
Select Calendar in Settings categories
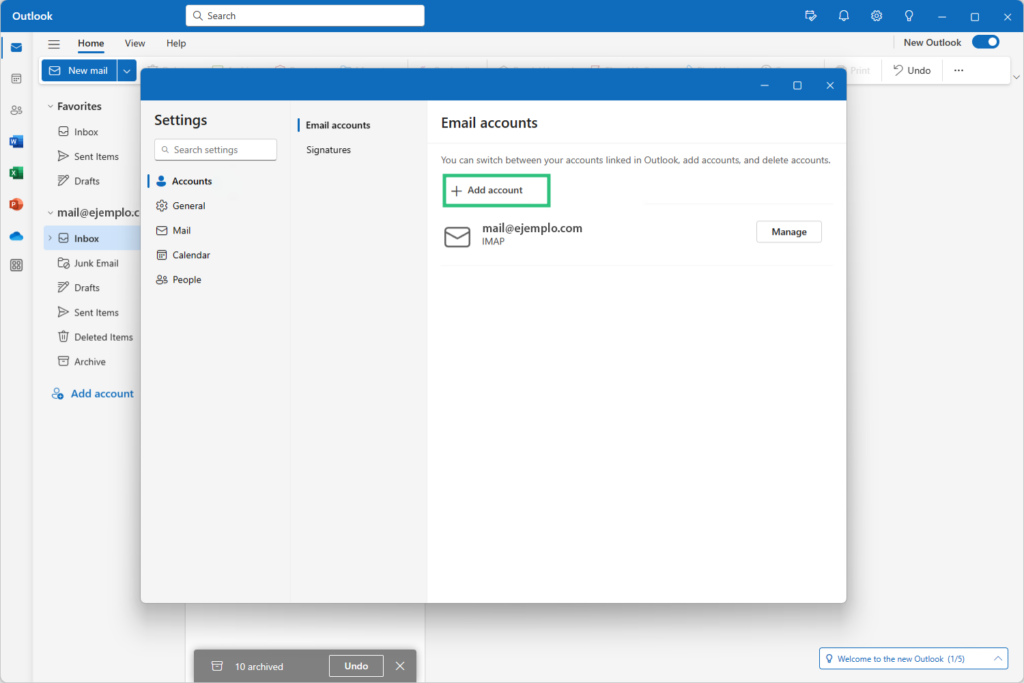(190, 255)
